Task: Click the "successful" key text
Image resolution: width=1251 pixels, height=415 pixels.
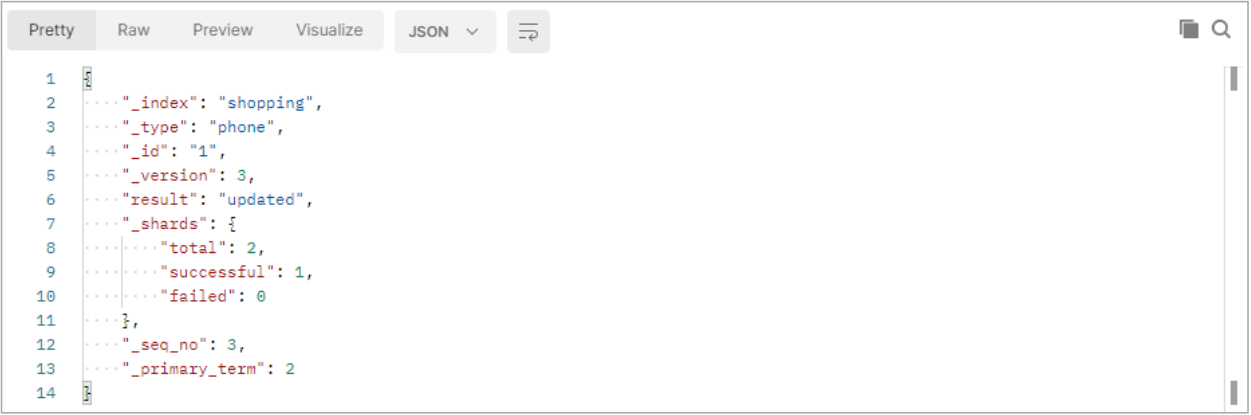Action: click(217, 272)
